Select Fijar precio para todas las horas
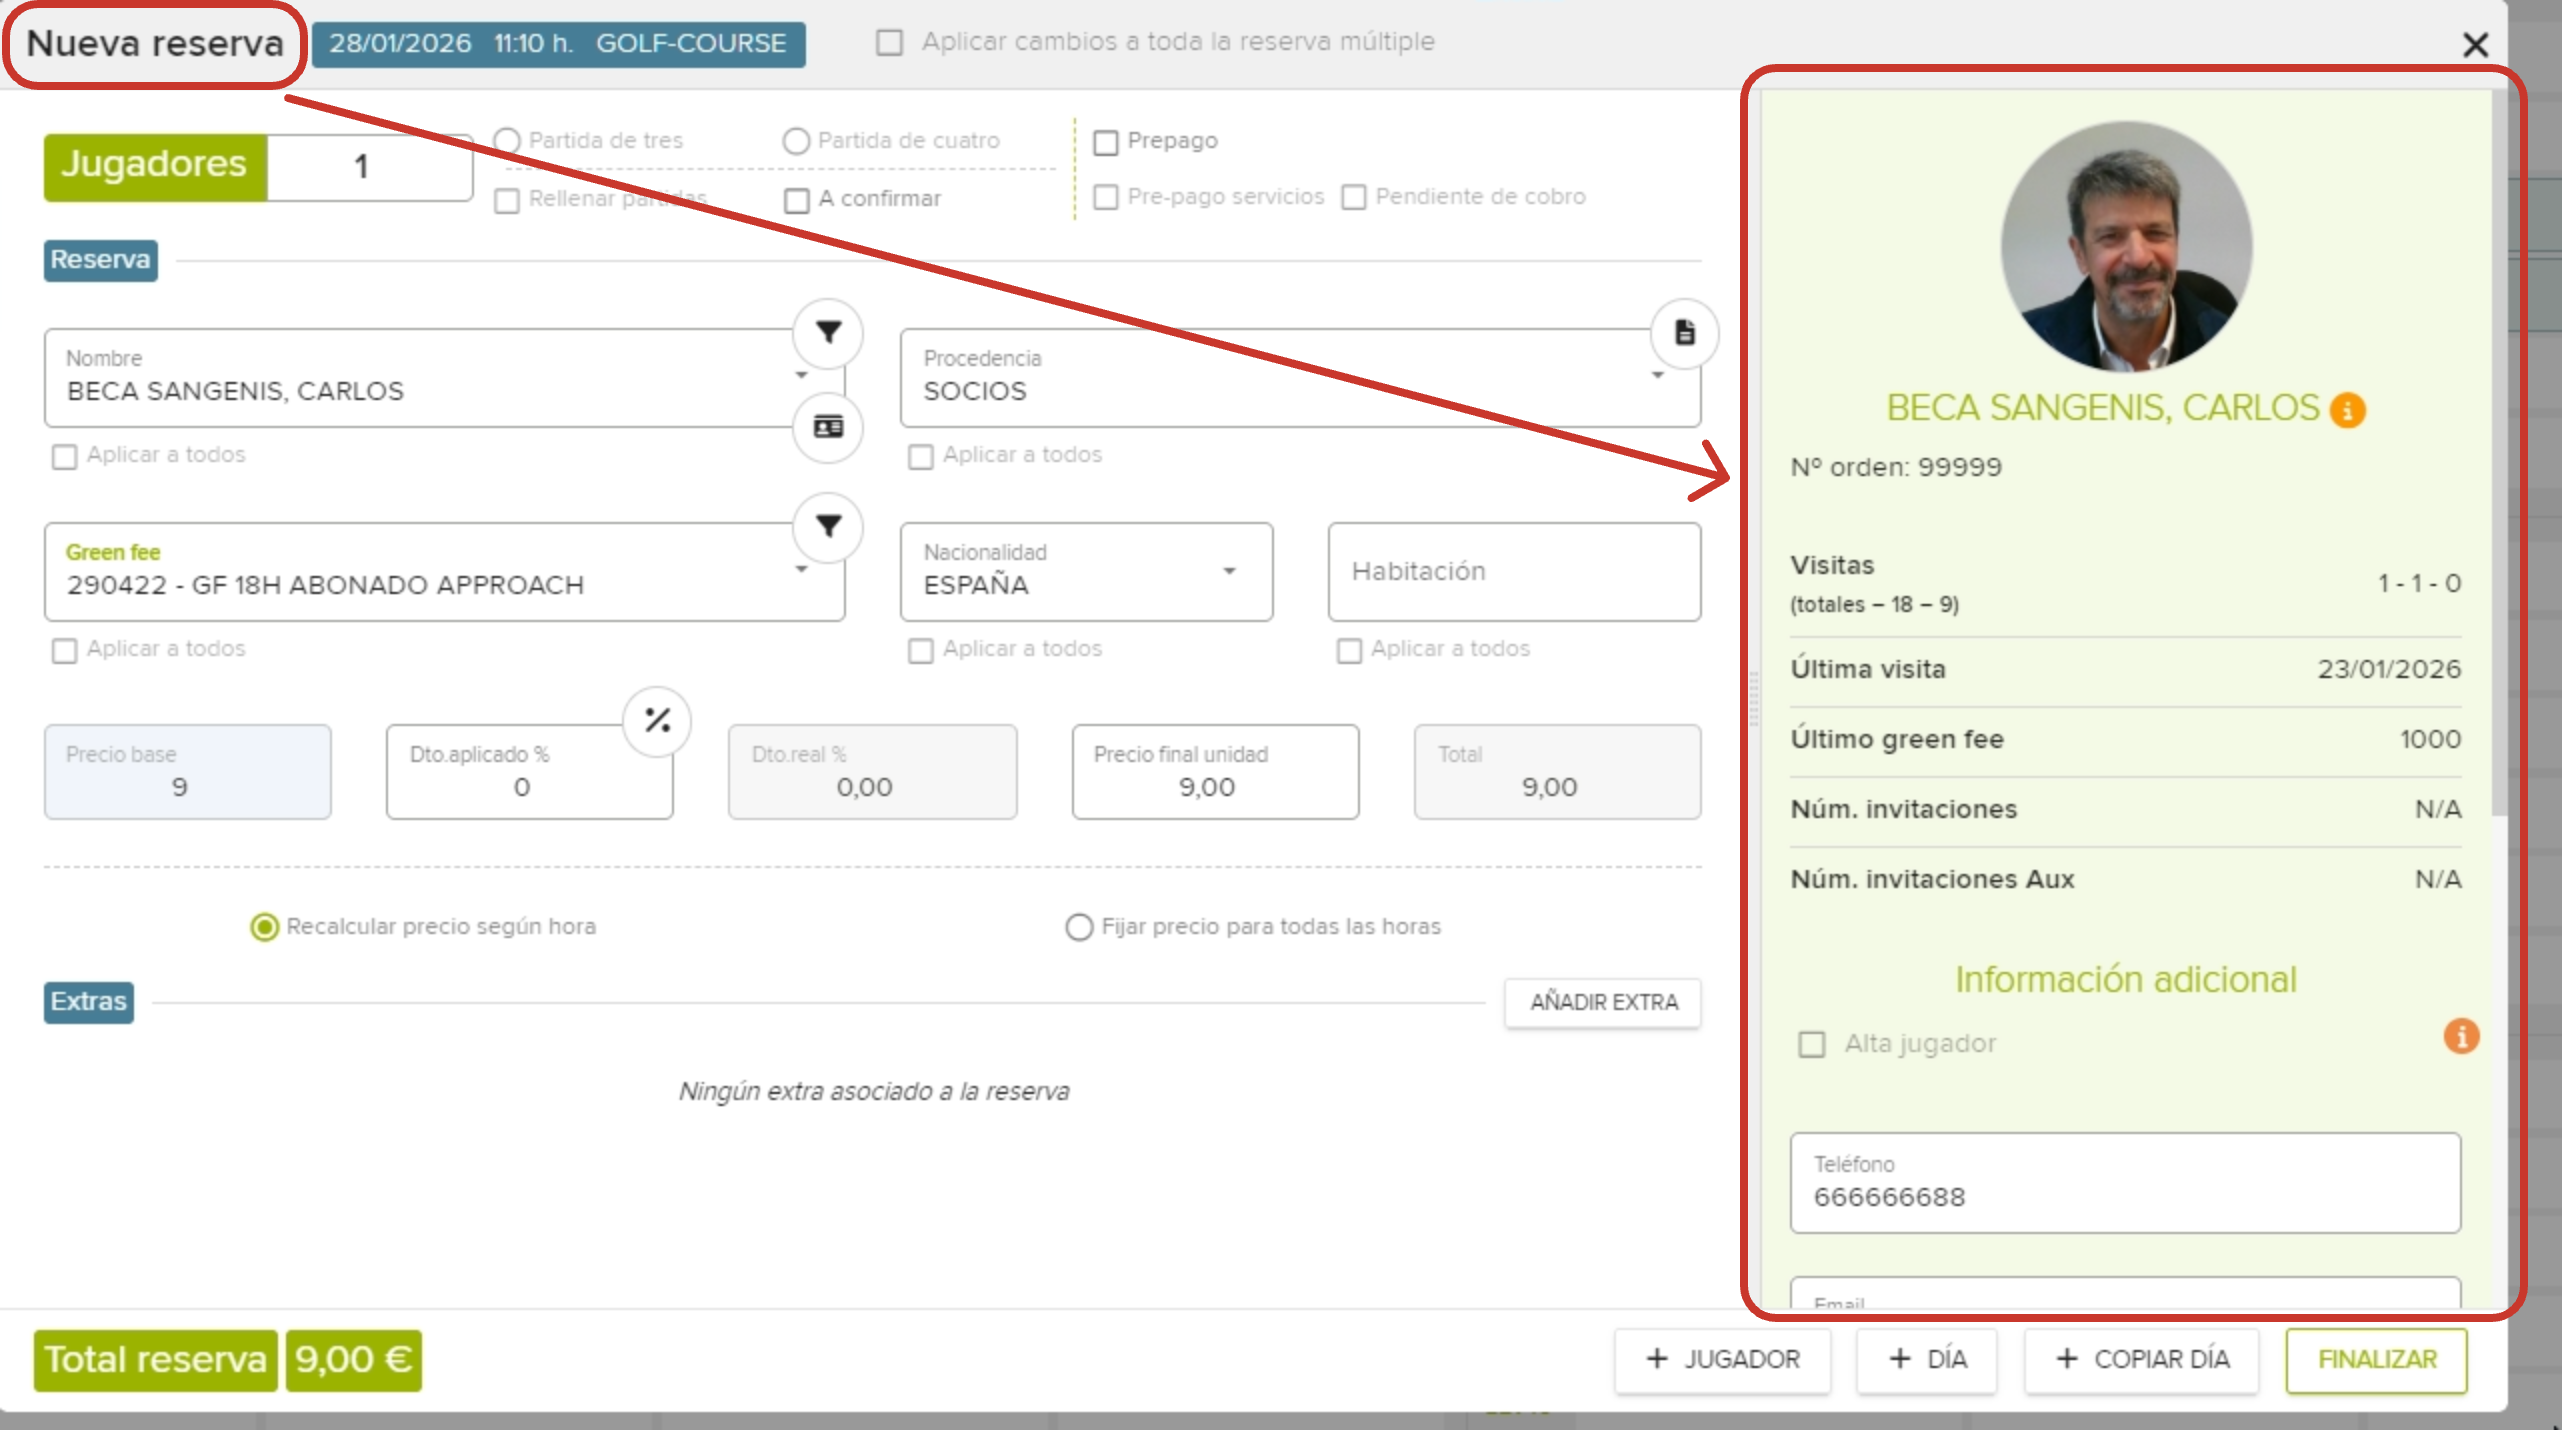Image resolution: width=2562 pixels, height=1430 pixels. click(1078, 928)
